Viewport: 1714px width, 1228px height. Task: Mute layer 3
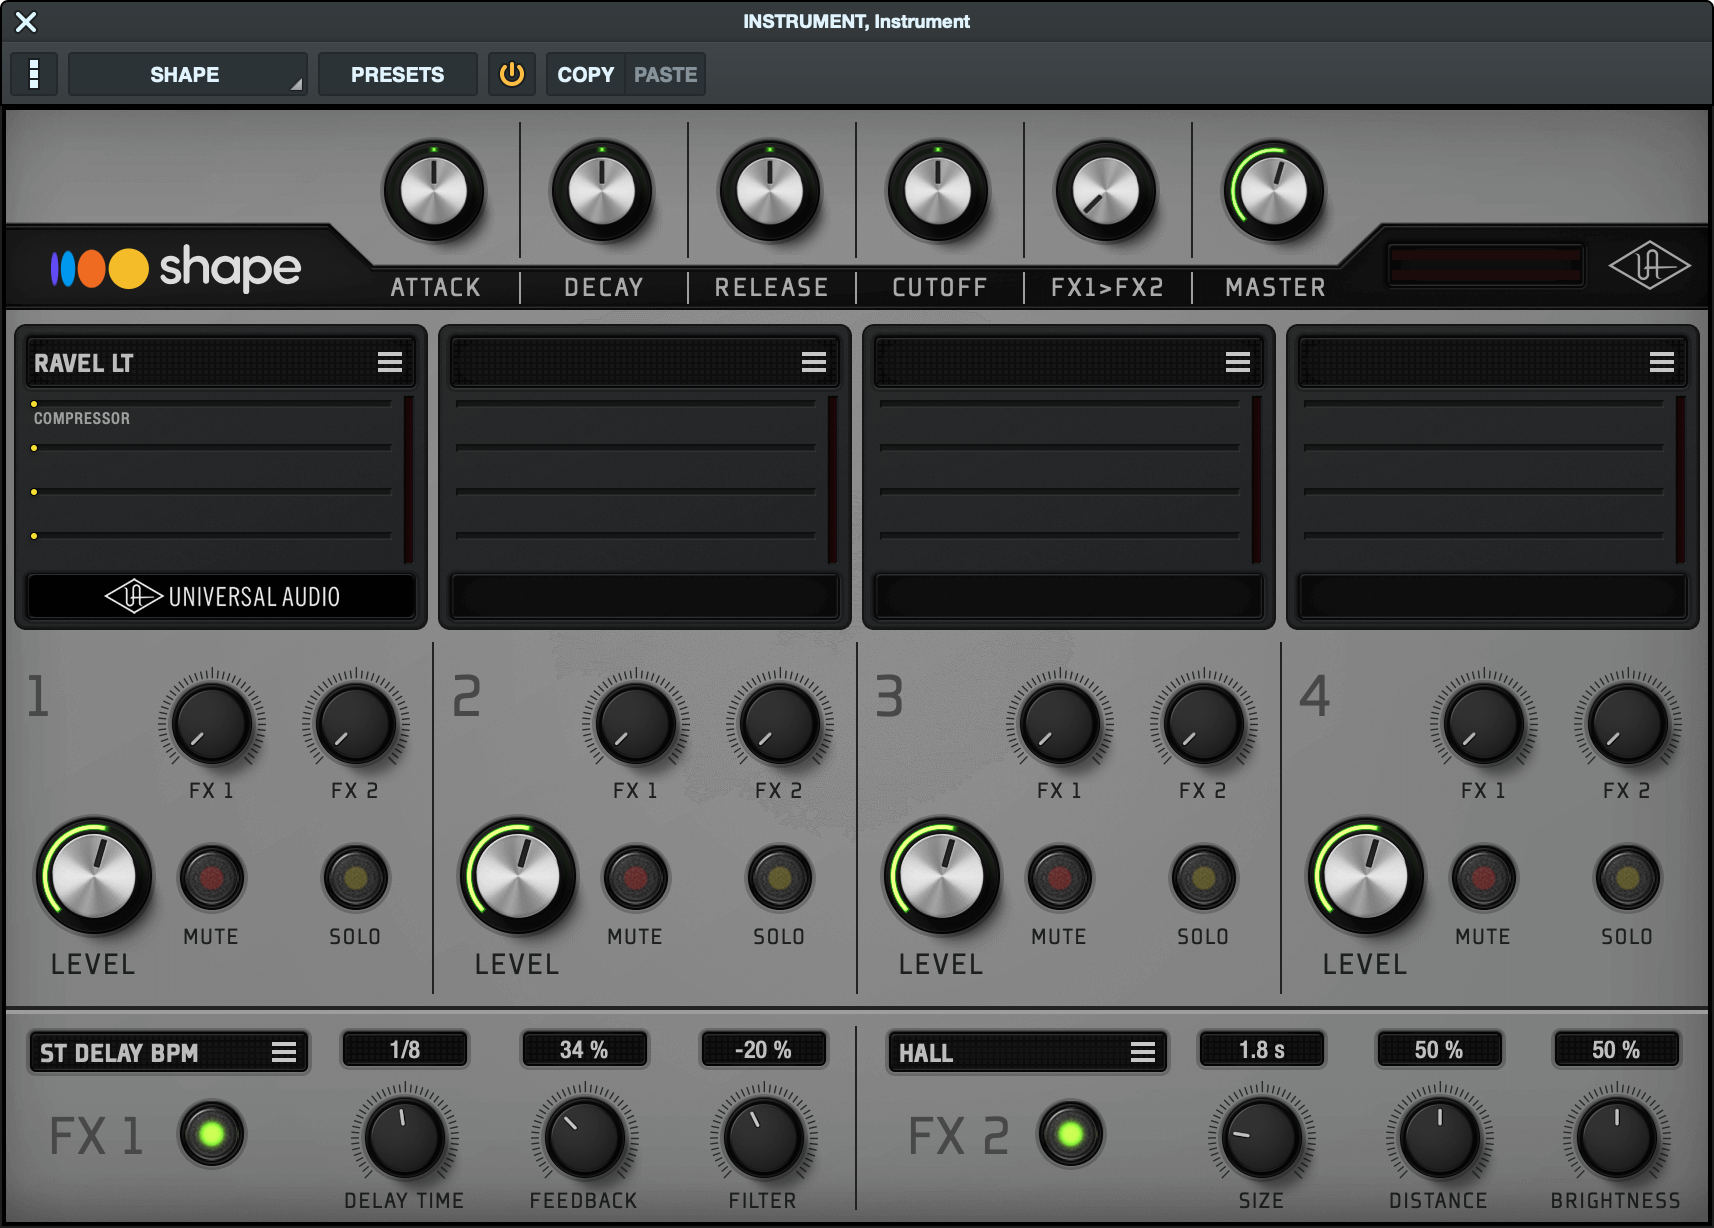(1059, 878)
